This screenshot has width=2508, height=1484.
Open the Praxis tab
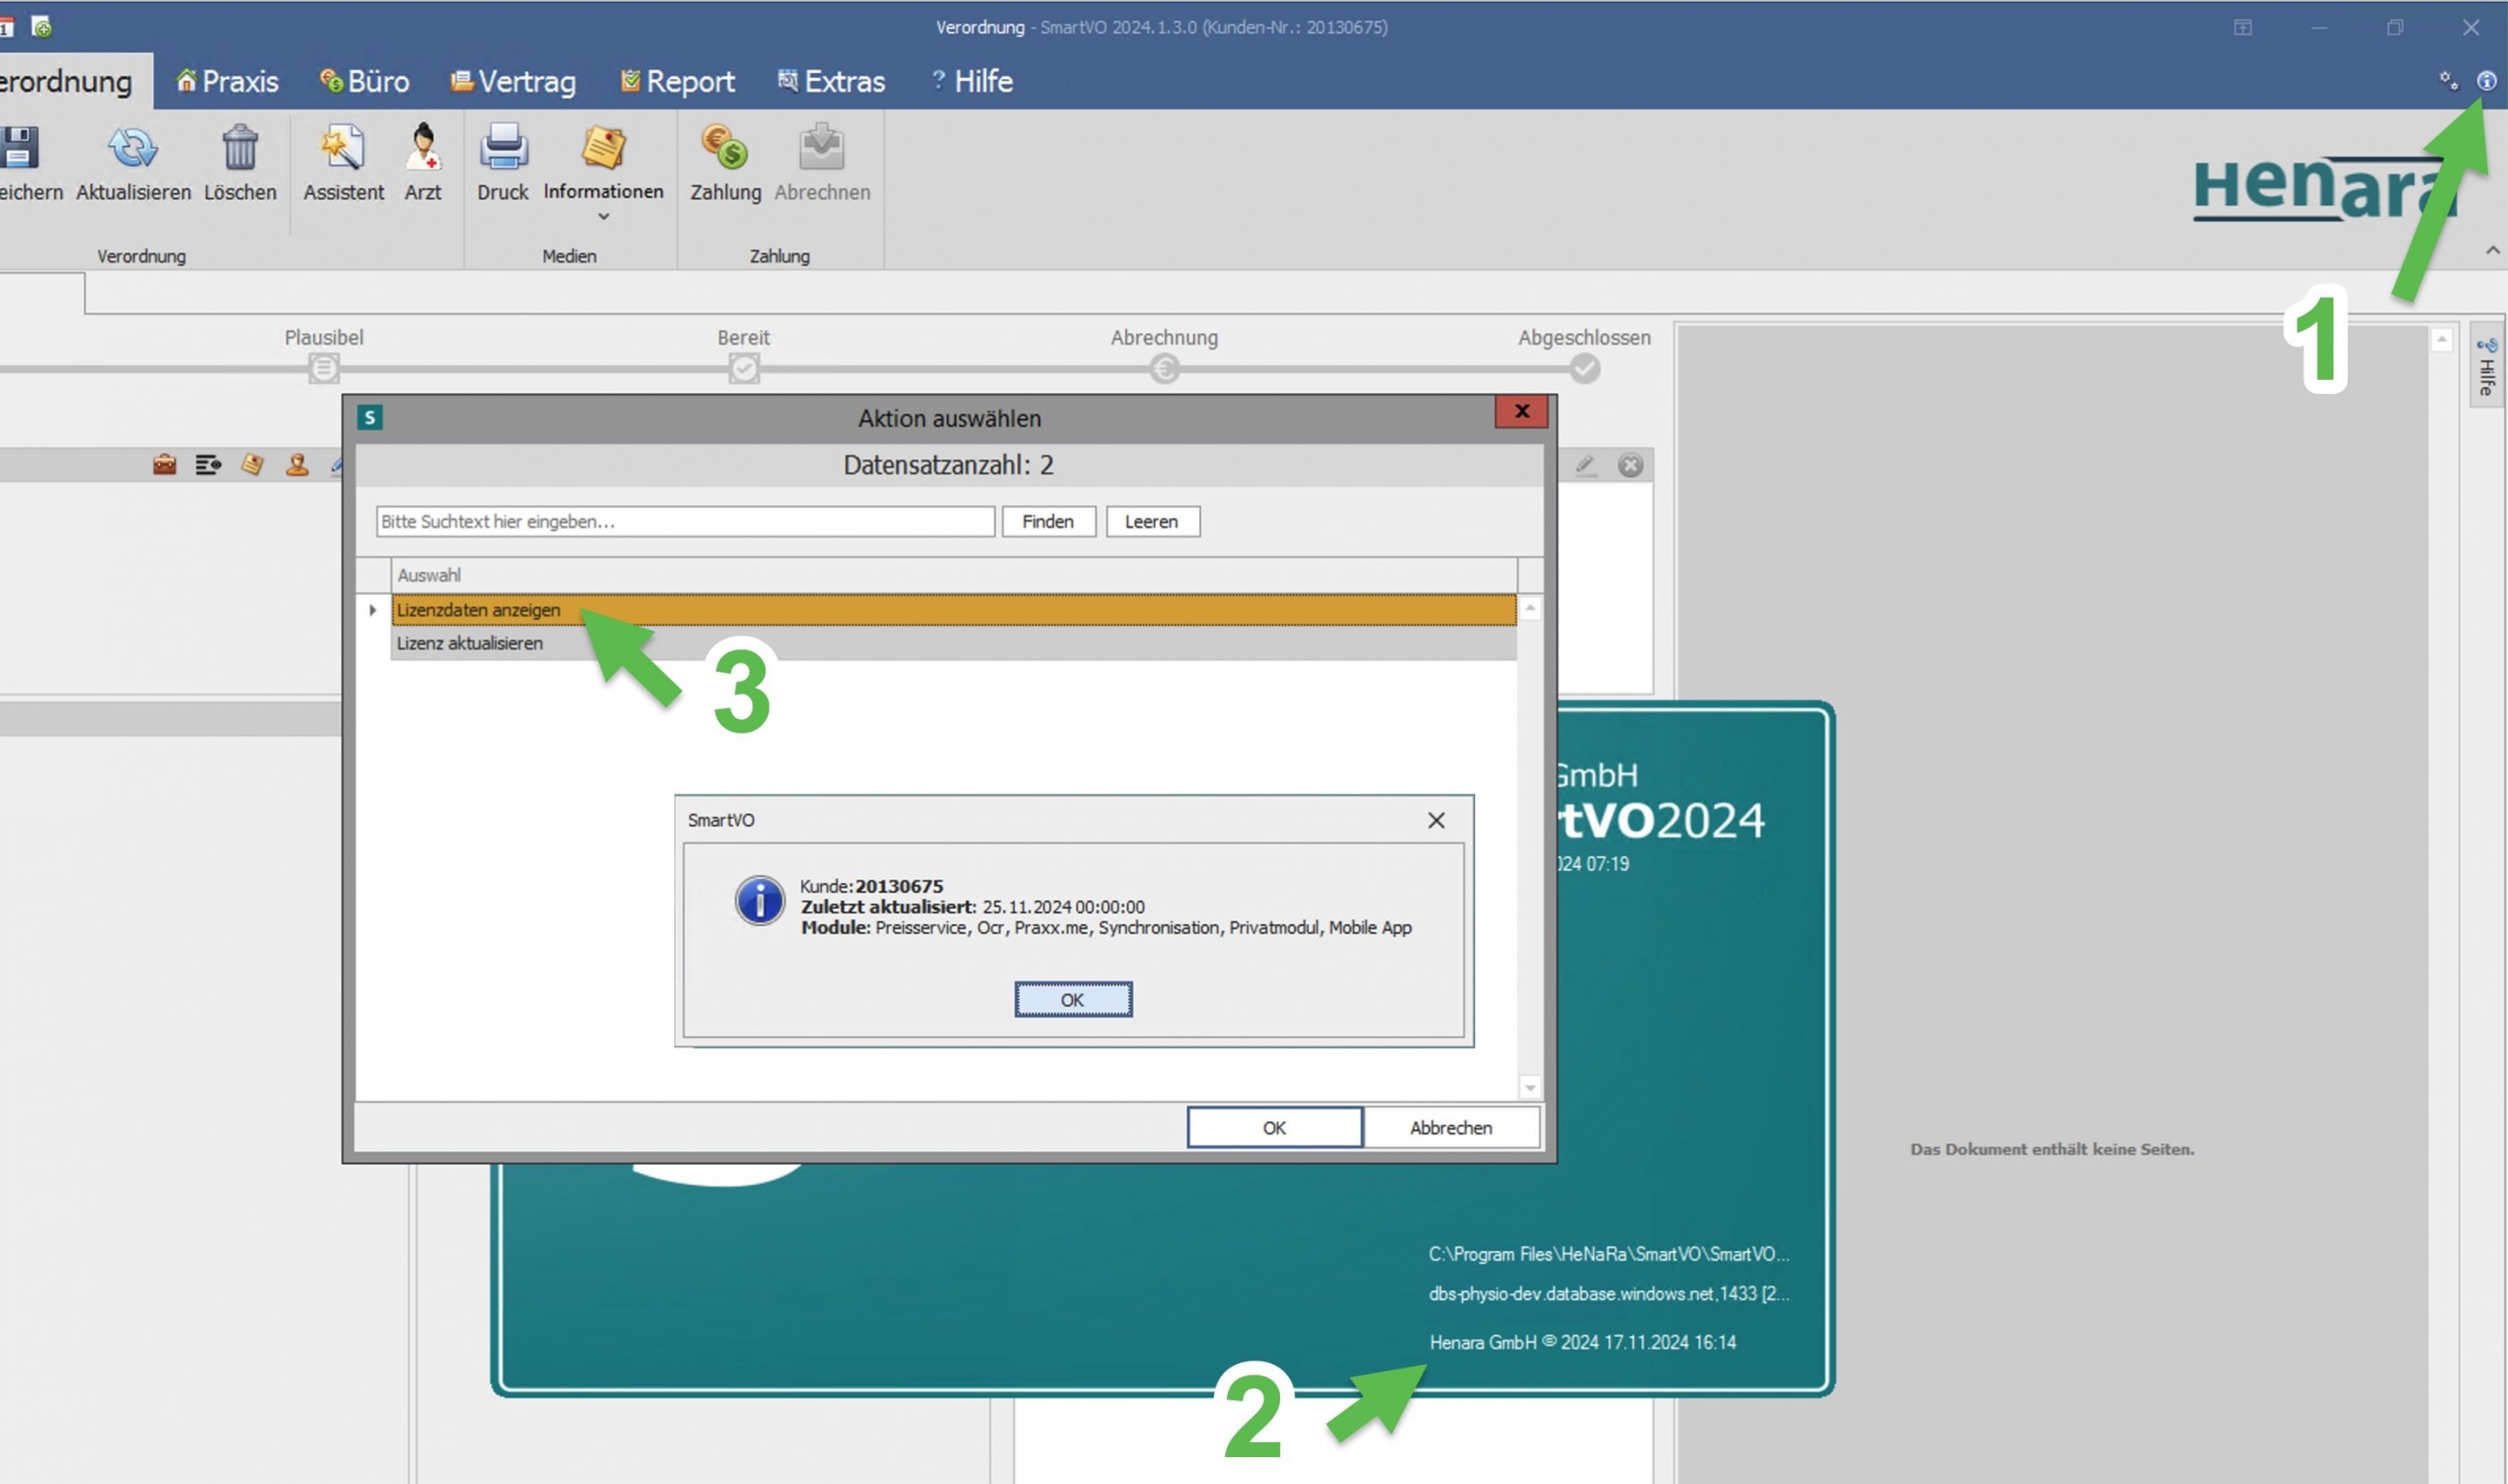pos(228,81)
